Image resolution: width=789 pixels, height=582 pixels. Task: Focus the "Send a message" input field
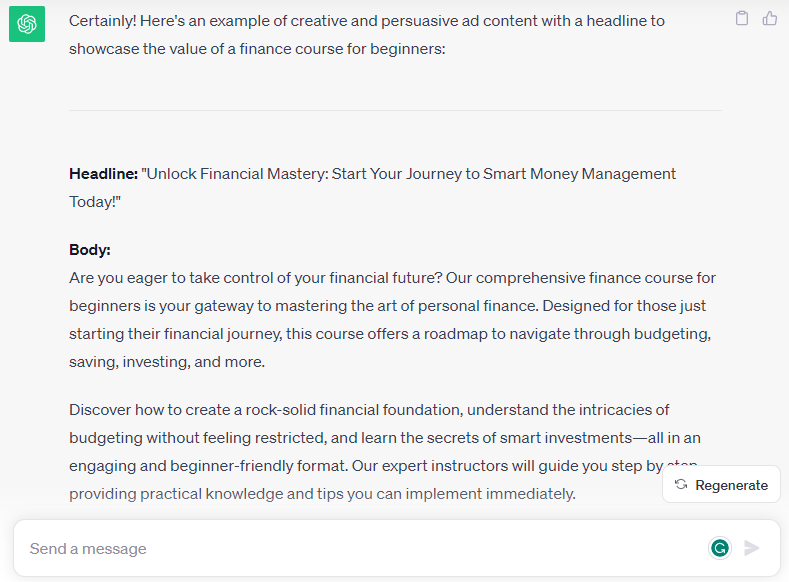click(x=360, y=548)
